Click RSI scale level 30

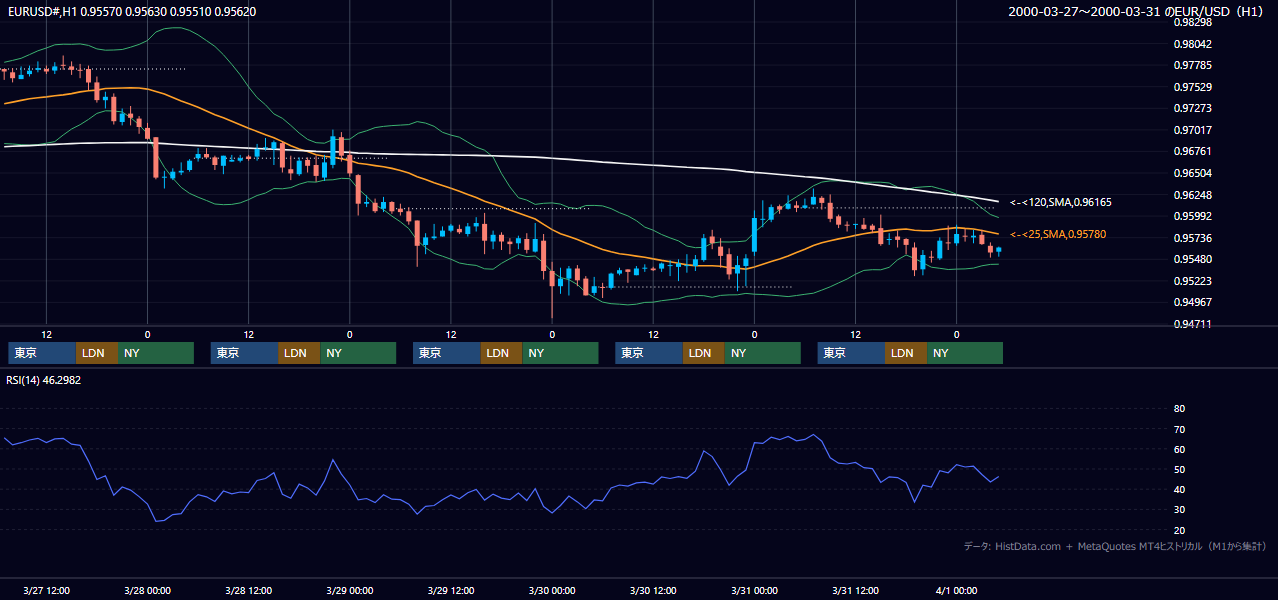[1179, 510]
